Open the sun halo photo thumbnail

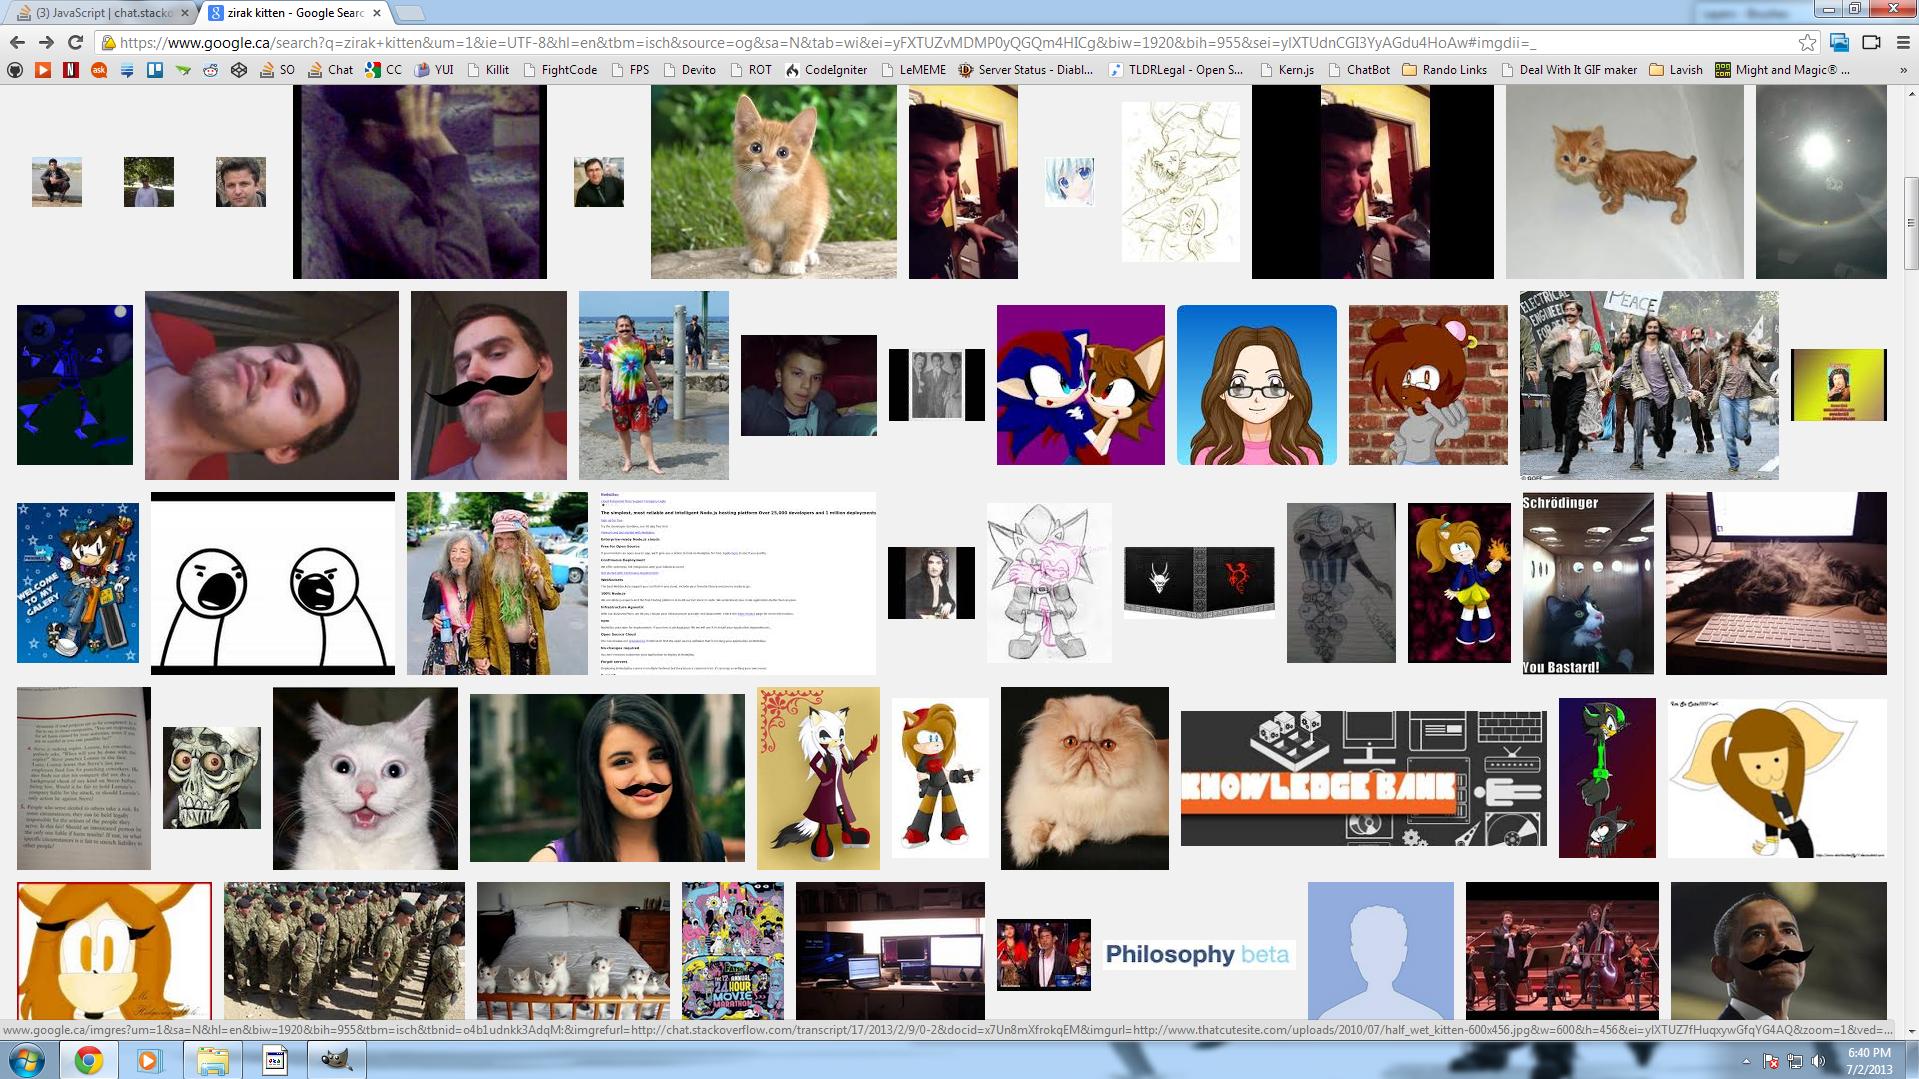click(1821, 181)
